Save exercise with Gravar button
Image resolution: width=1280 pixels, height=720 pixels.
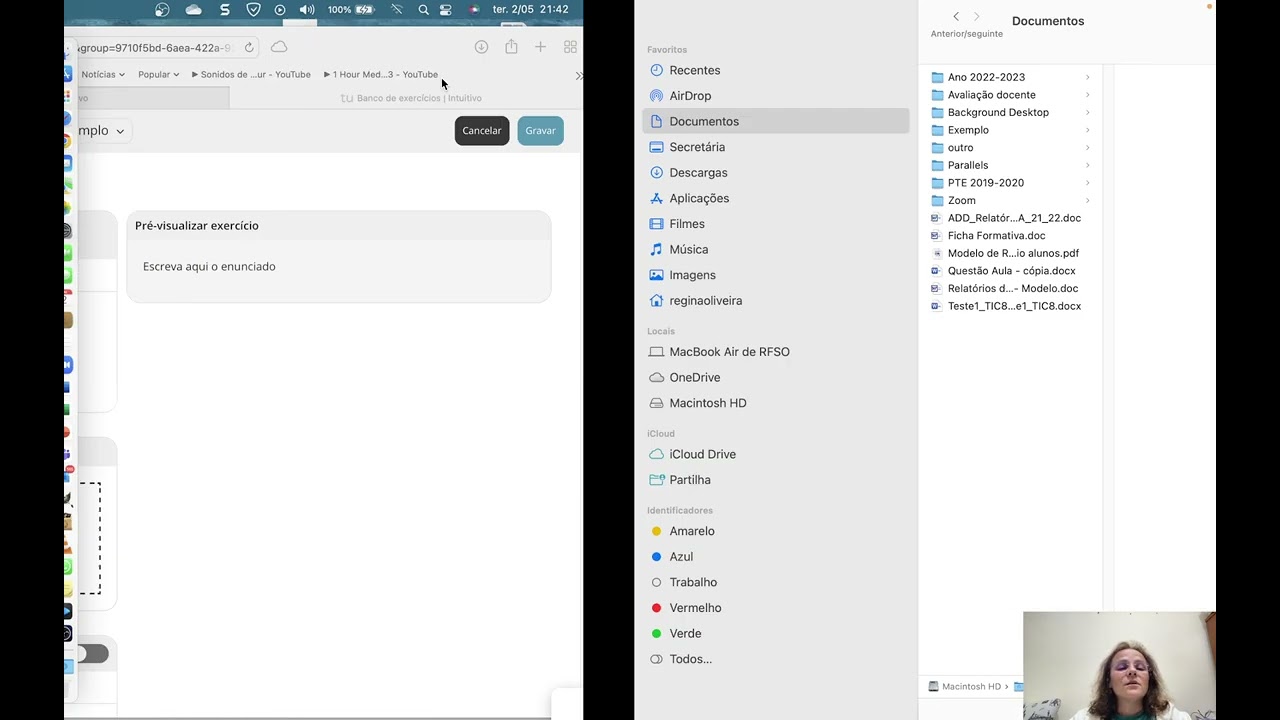pyautogui.click(x=540, y=131)
